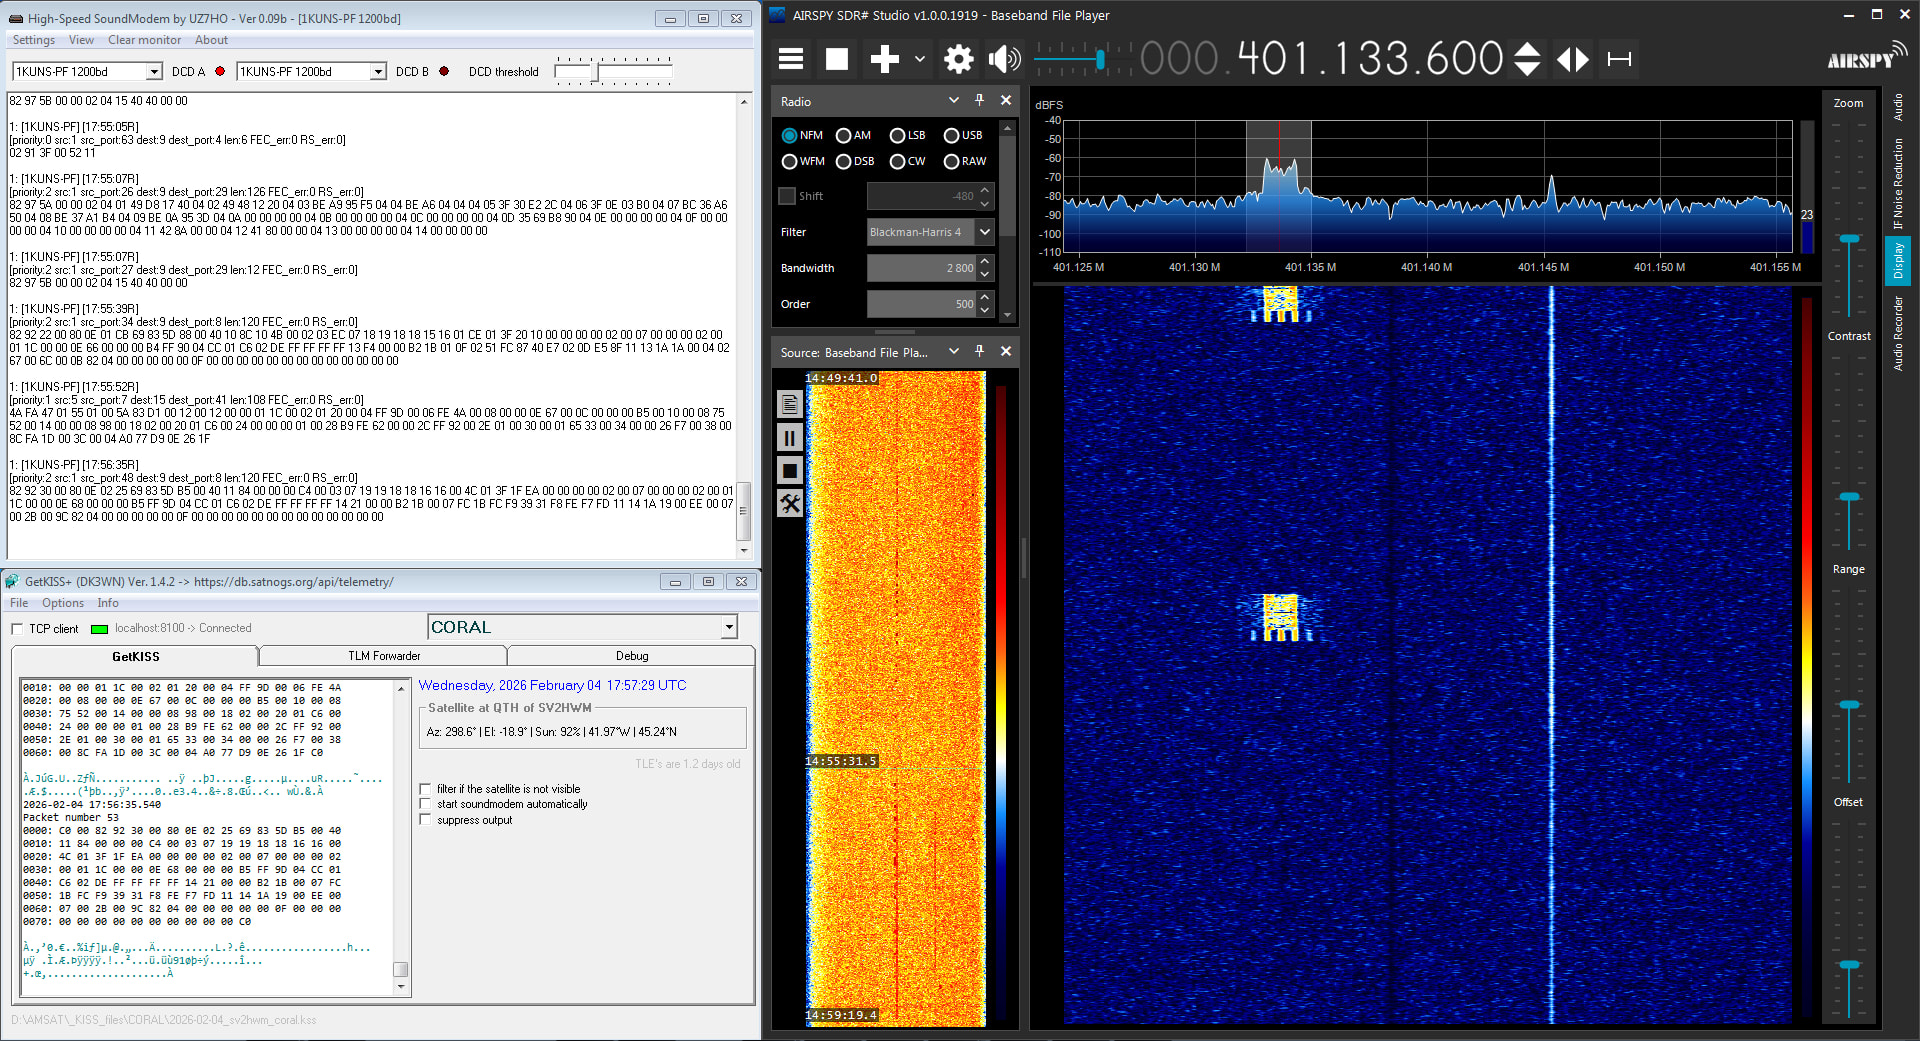Open the Options menu in GetKISS+

[62, 603]
